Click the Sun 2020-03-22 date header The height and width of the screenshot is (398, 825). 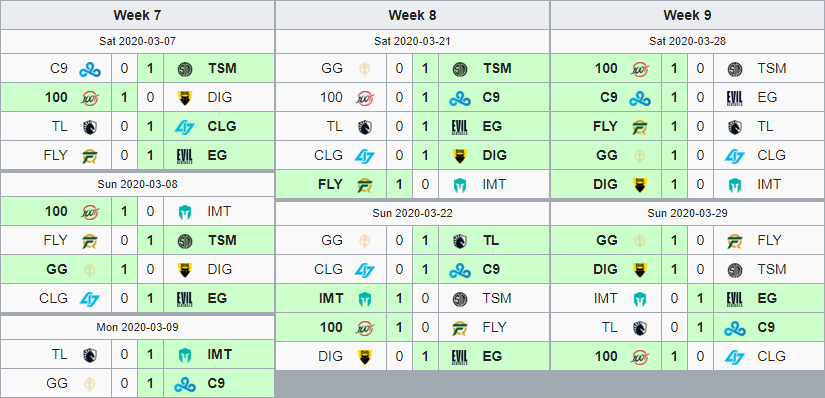click(x=412, y=214)
